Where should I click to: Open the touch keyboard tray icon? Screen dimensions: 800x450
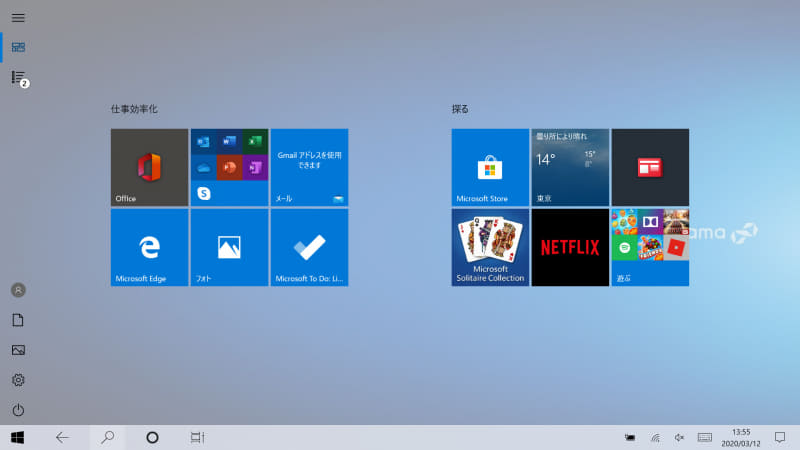[x=705, y=437]
